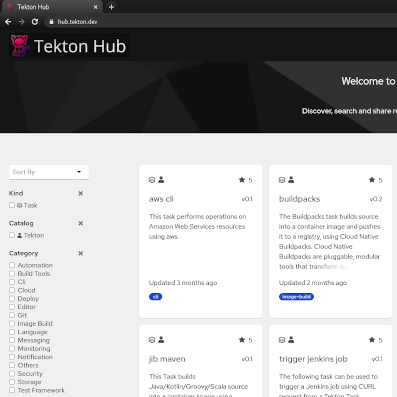Click the Category filter heading
Screen dimensions: 397x397
click(24, 253)
